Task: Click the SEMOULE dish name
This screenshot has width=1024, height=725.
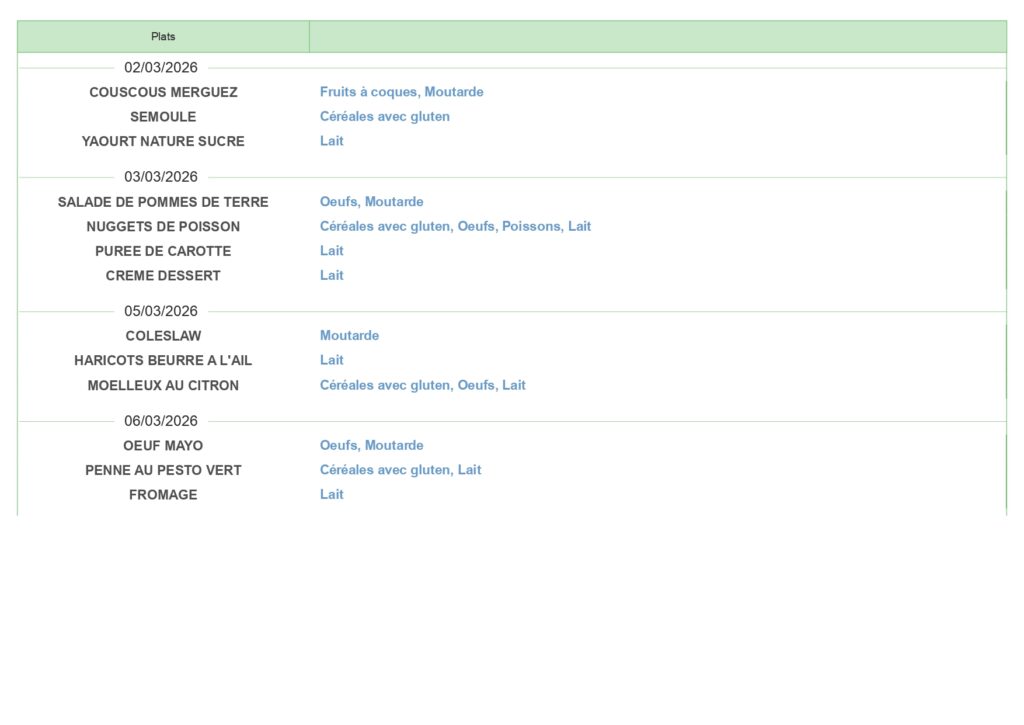Action: (x=163, y=117)
